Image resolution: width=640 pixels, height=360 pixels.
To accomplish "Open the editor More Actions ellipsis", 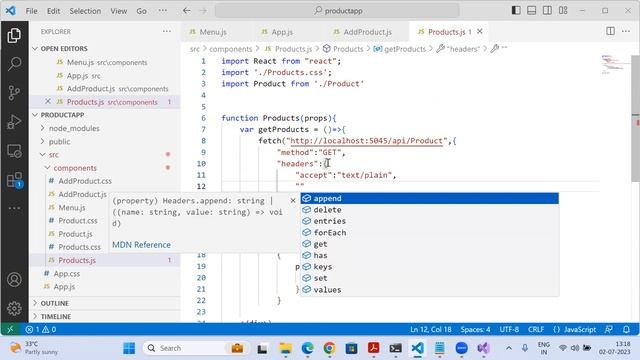I will [x=626, y=31].
